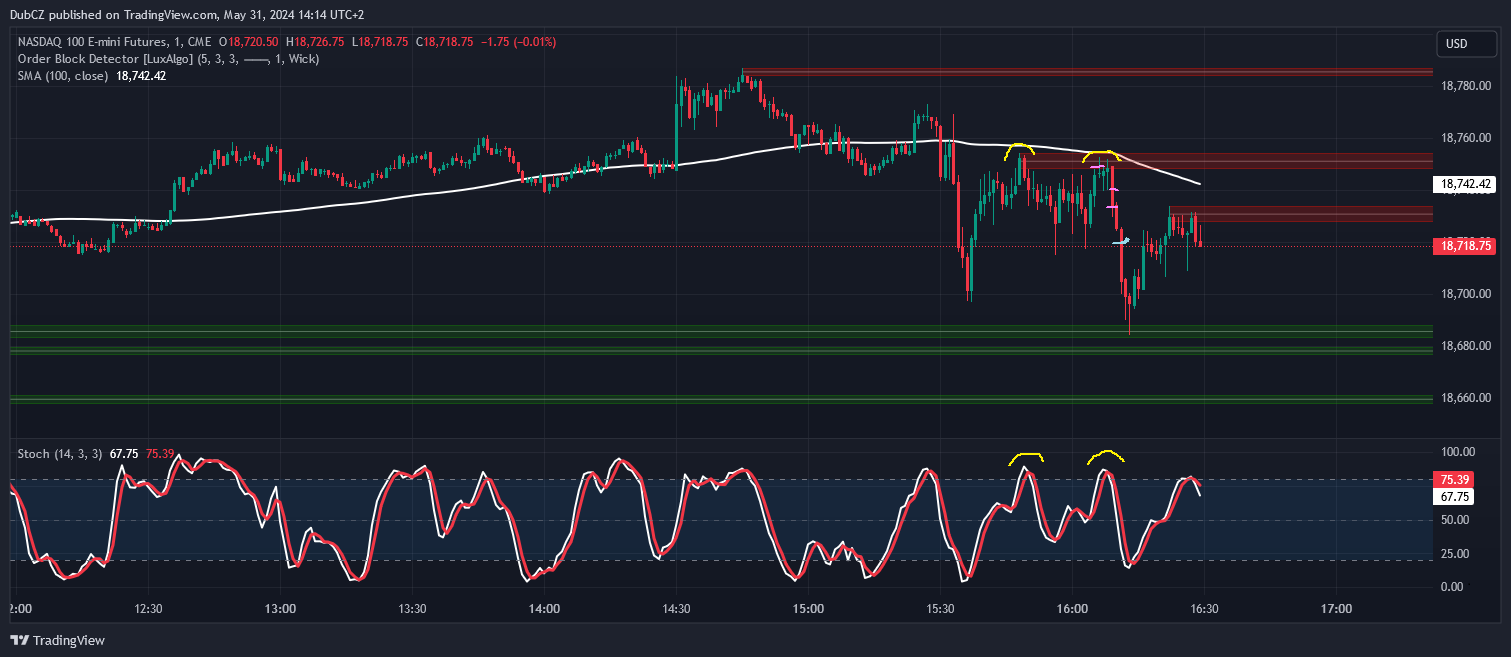Click the 18,780.00 level on price axis

coord(1467,86)
